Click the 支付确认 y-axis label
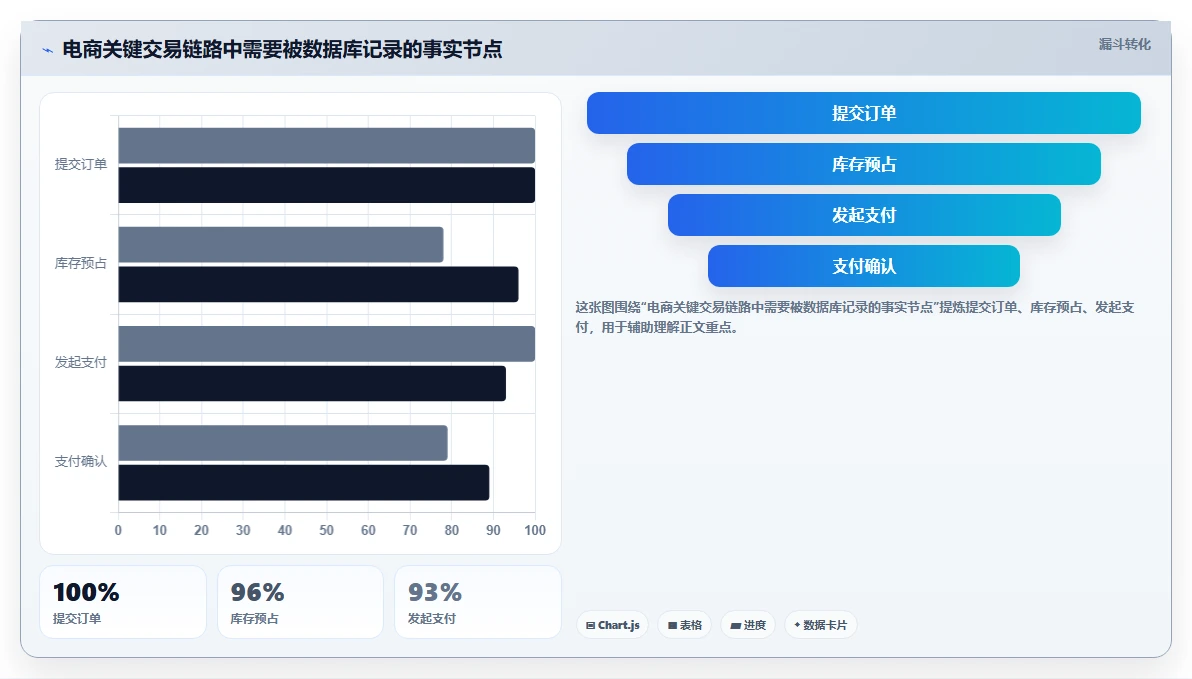The image size is (1192, 679). click(x=81, y=462)
